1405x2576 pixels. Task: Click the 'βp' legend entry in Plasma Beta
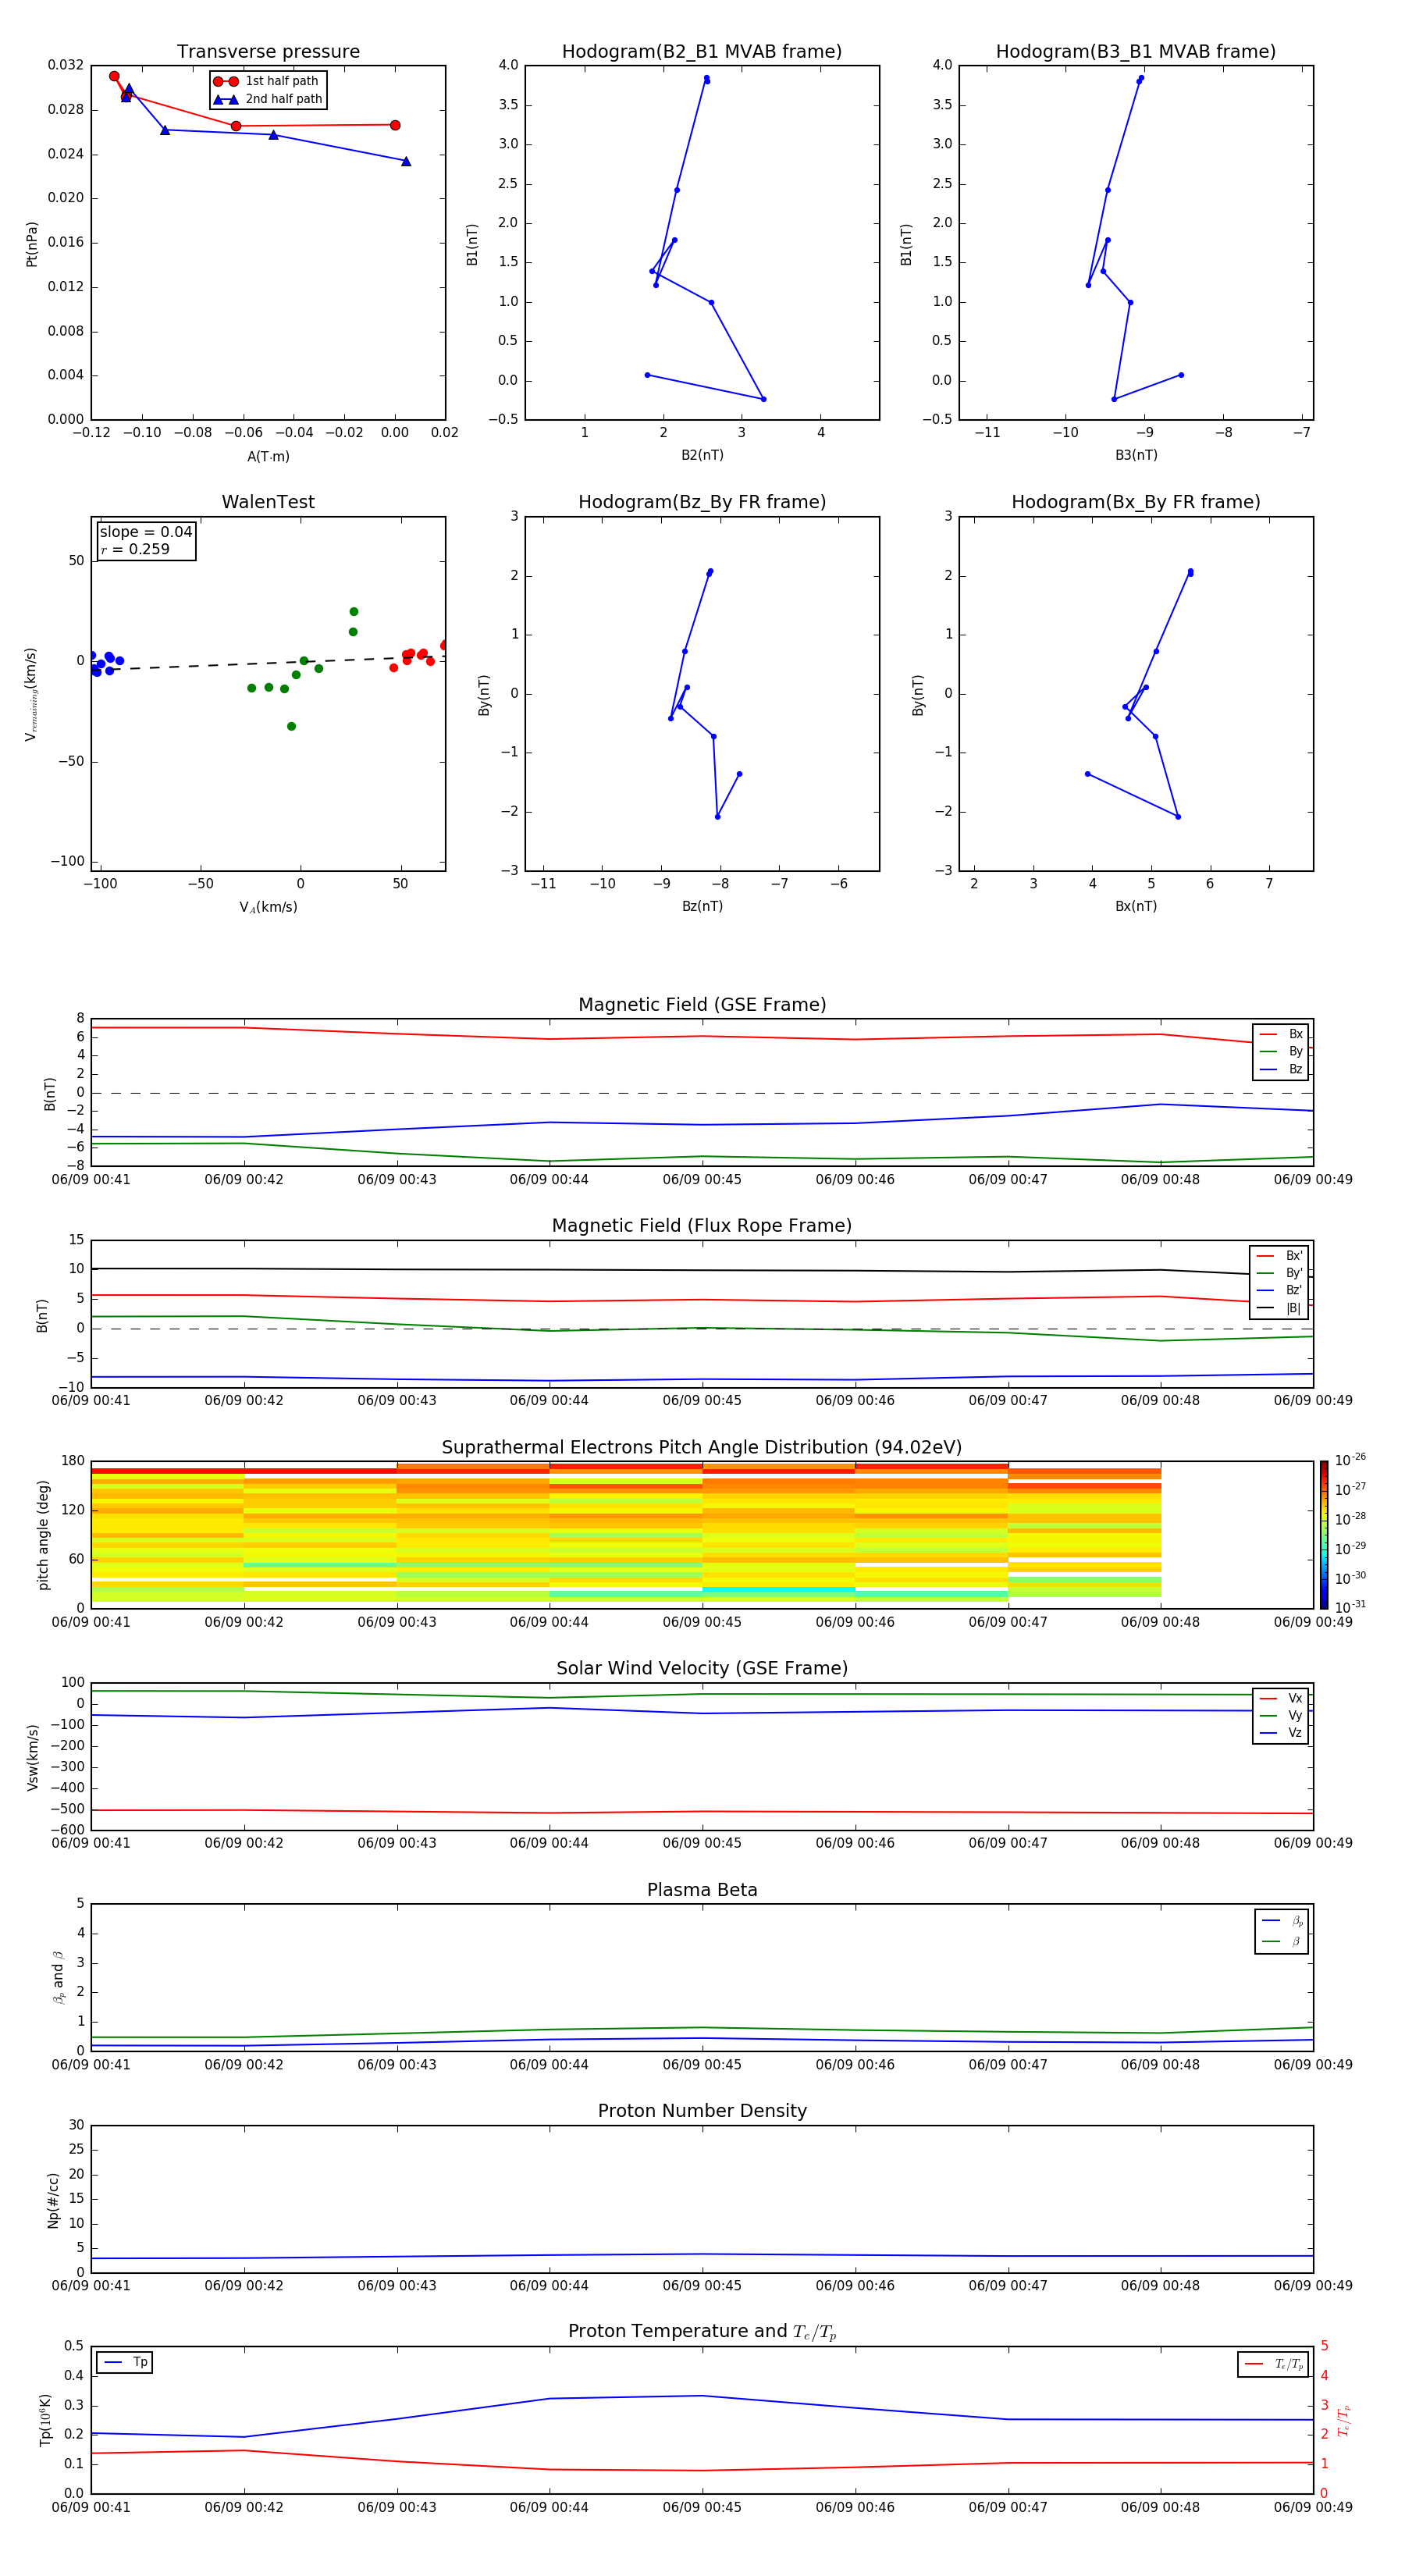(1282, 1921)
